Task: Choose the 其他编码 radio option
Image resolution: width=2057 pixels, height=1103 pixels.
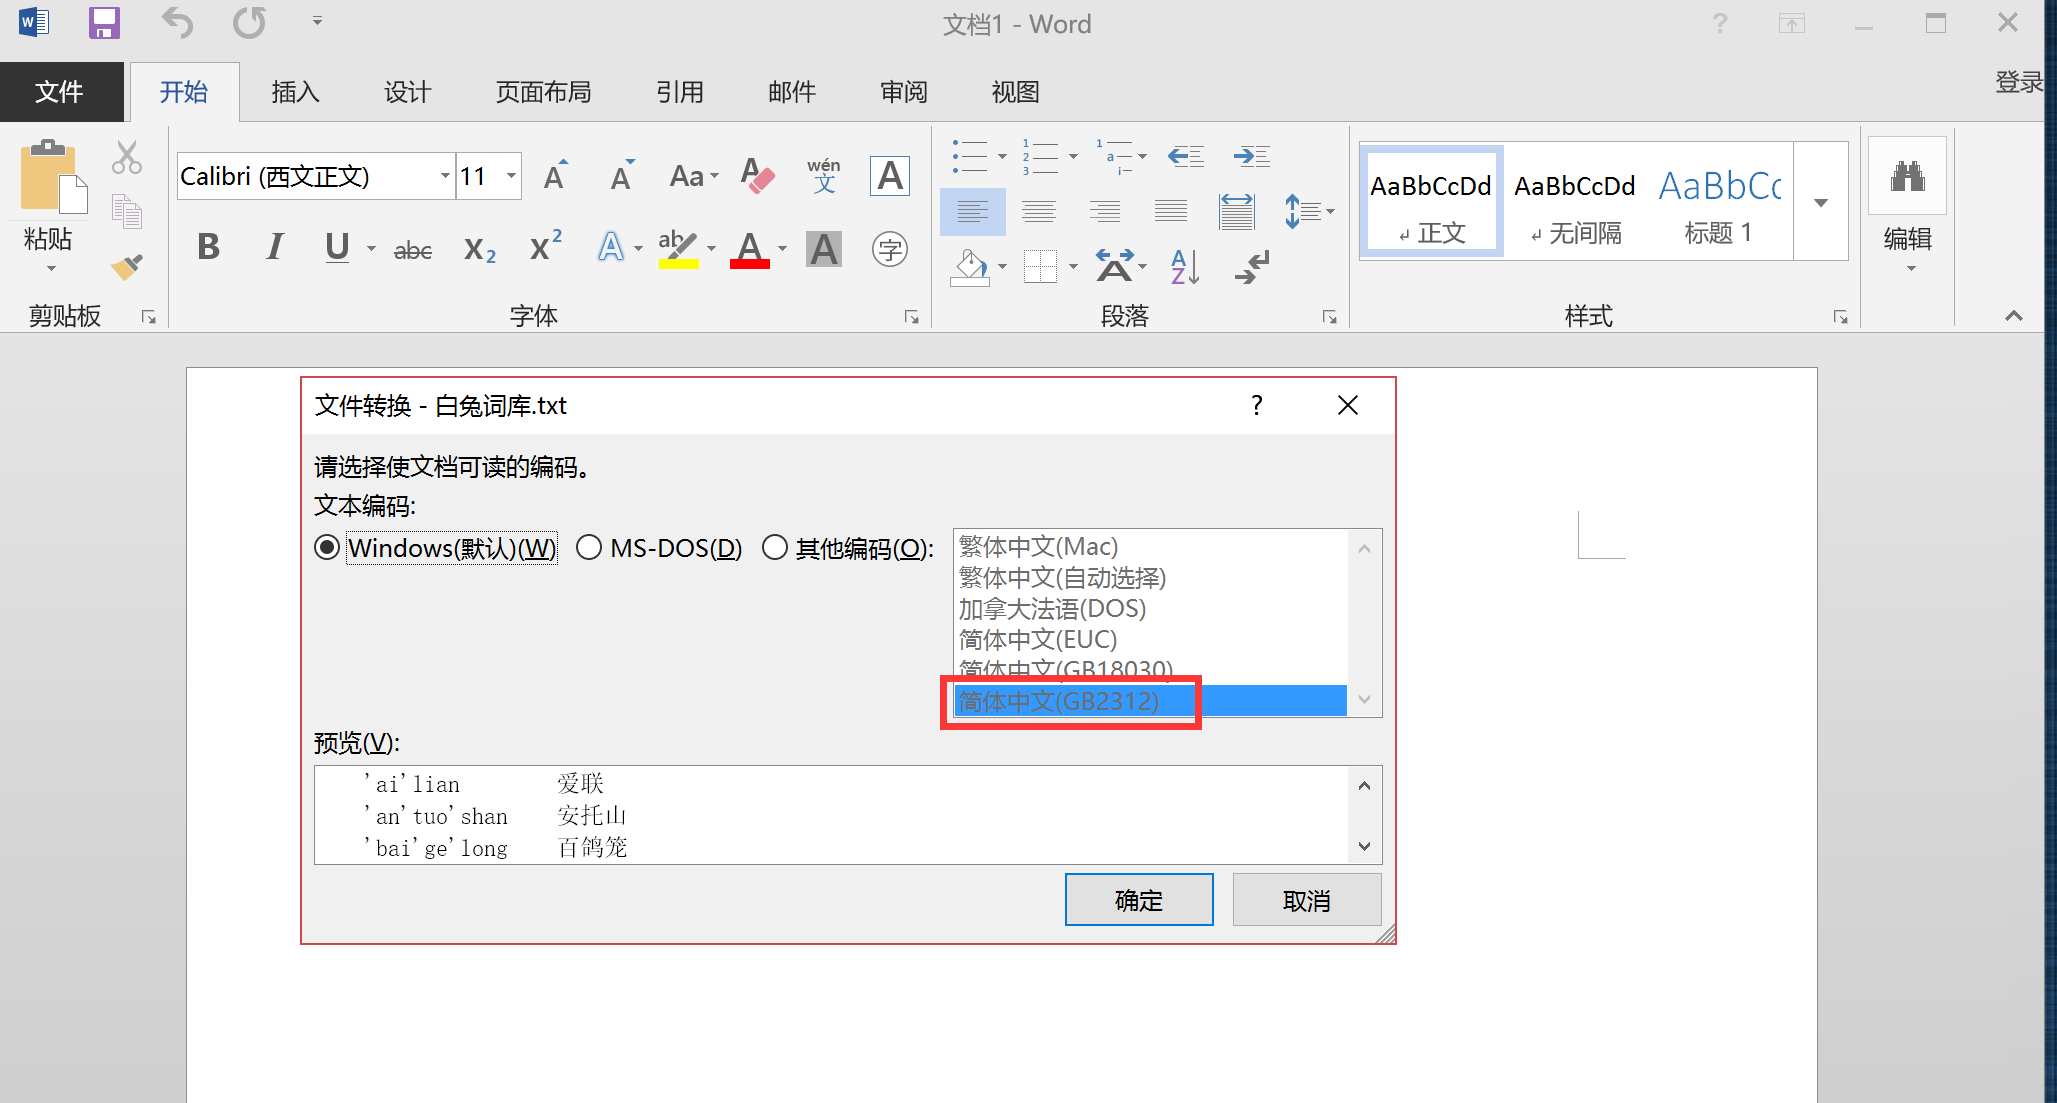Action: point(775,548)
